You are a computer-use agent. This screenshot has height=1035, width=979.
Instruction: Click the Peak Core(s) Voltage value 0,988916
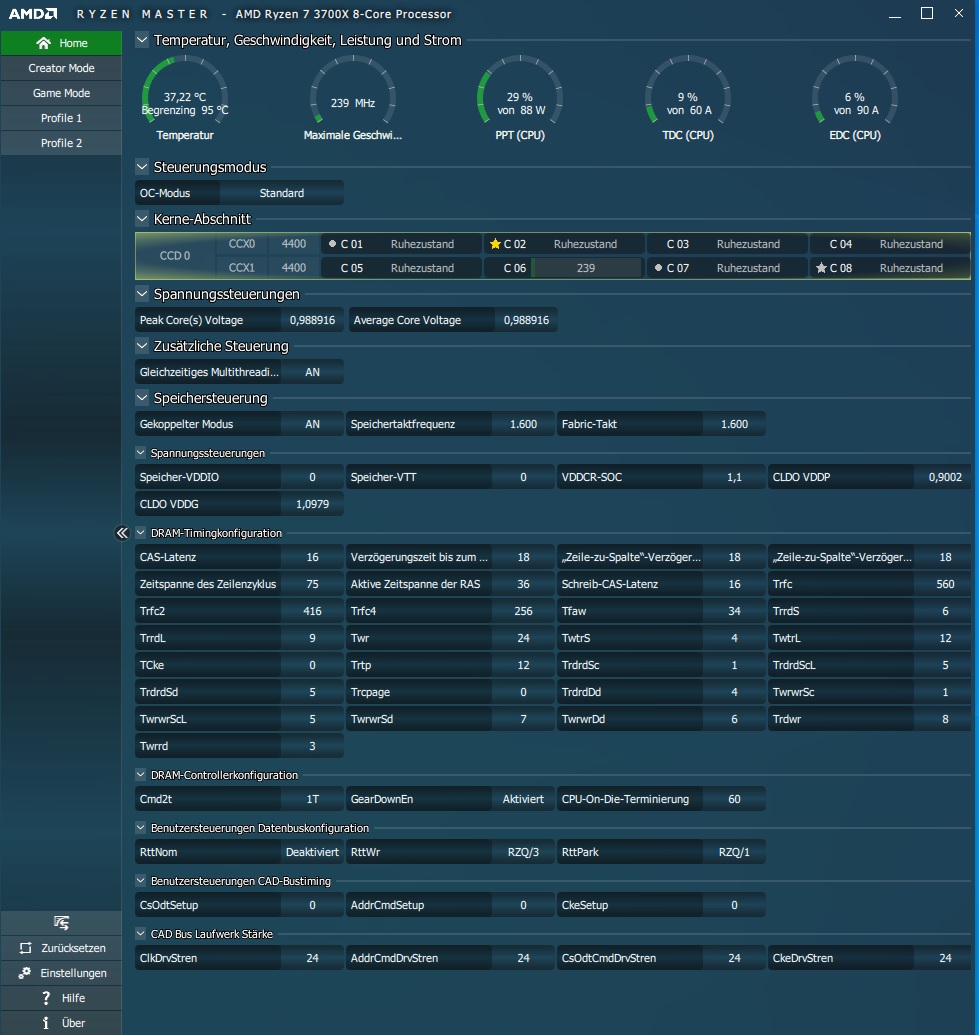312,320
